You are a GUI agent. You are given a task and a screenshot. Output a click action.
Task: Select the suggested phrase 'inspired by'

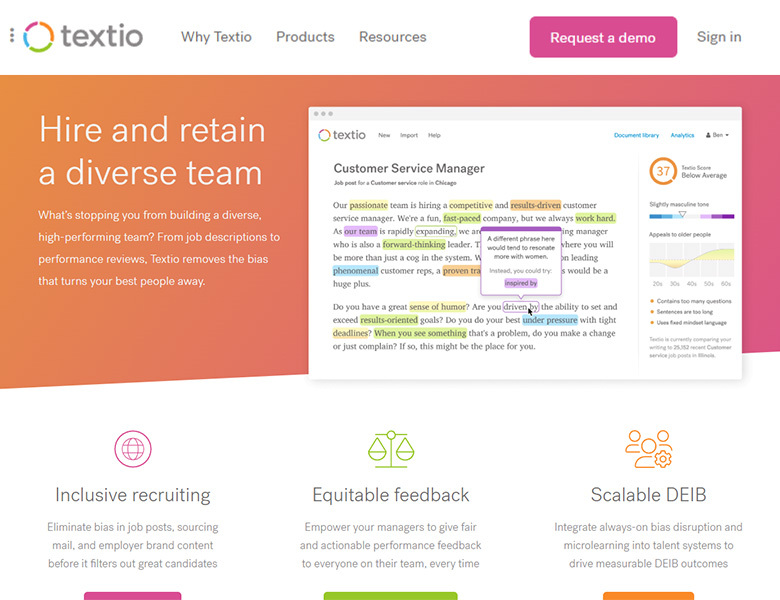pos(521,283)
